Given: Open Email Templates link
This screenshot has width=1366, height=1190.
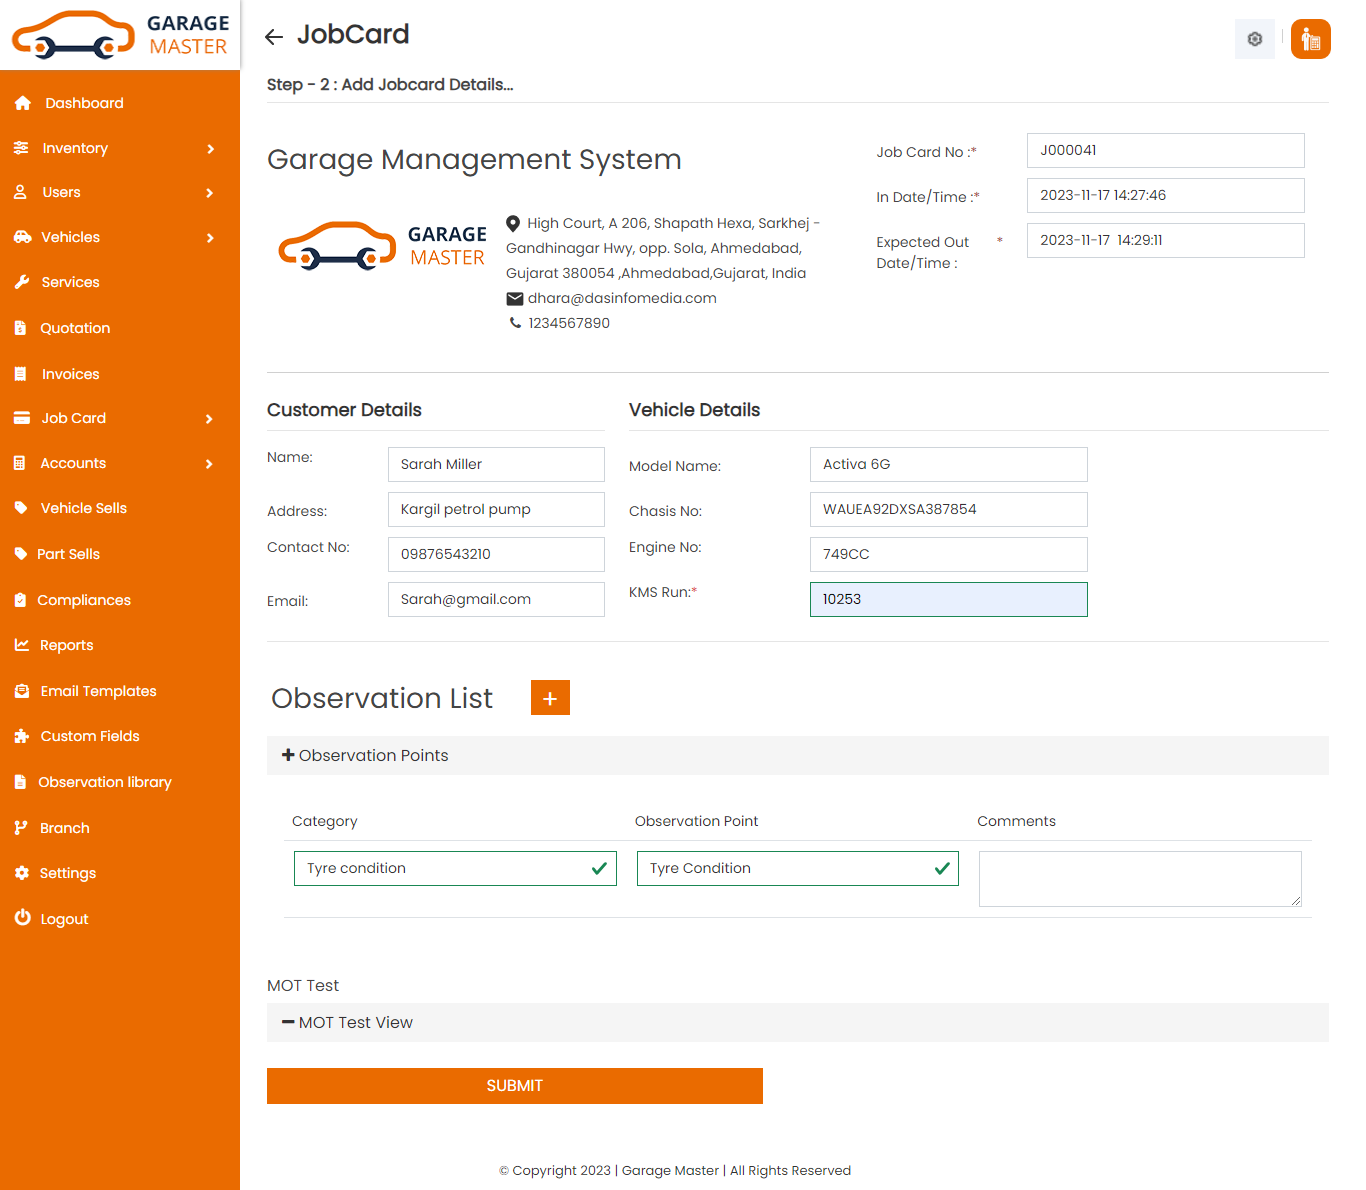Looking at the screenshot, I should coord(98,691).
